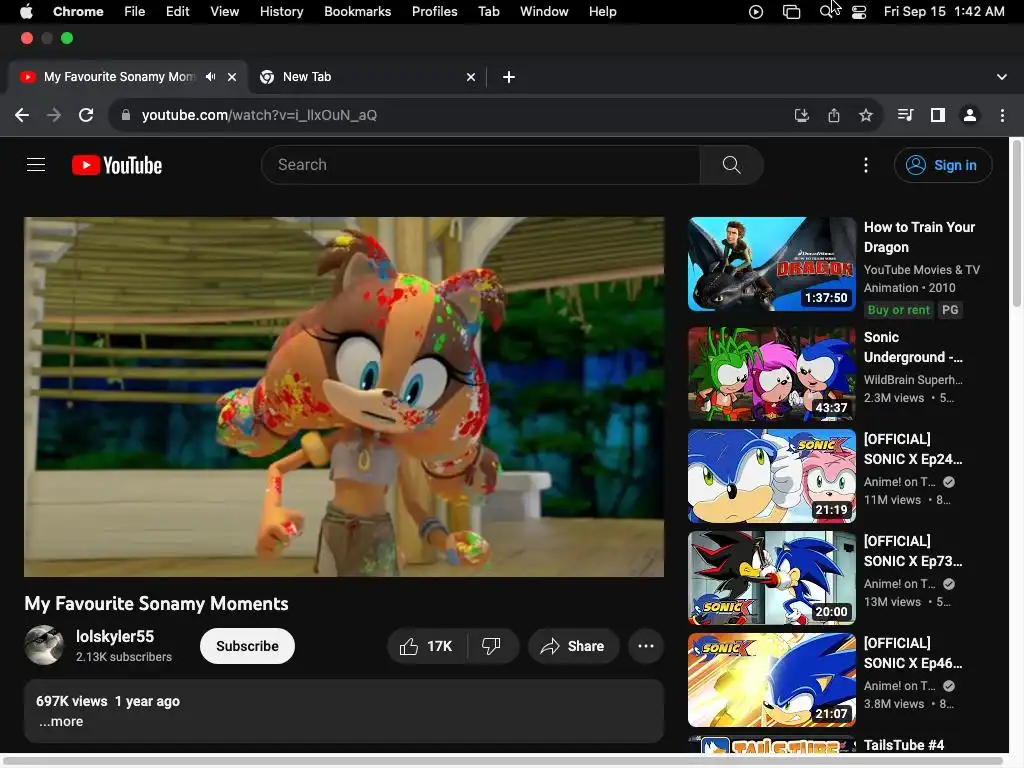1024x768 pixels.
Task: Close the New Tab tab
Action: (471, 77)
